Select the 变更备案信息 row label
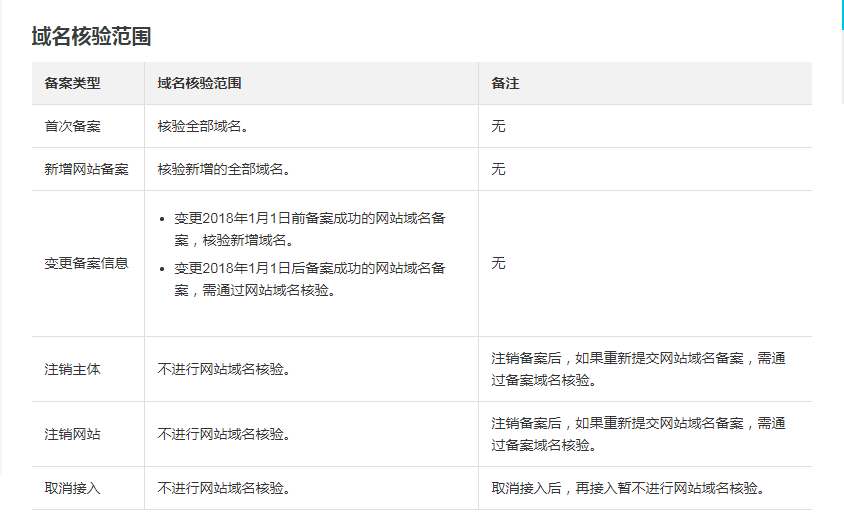 pos(87,264)
